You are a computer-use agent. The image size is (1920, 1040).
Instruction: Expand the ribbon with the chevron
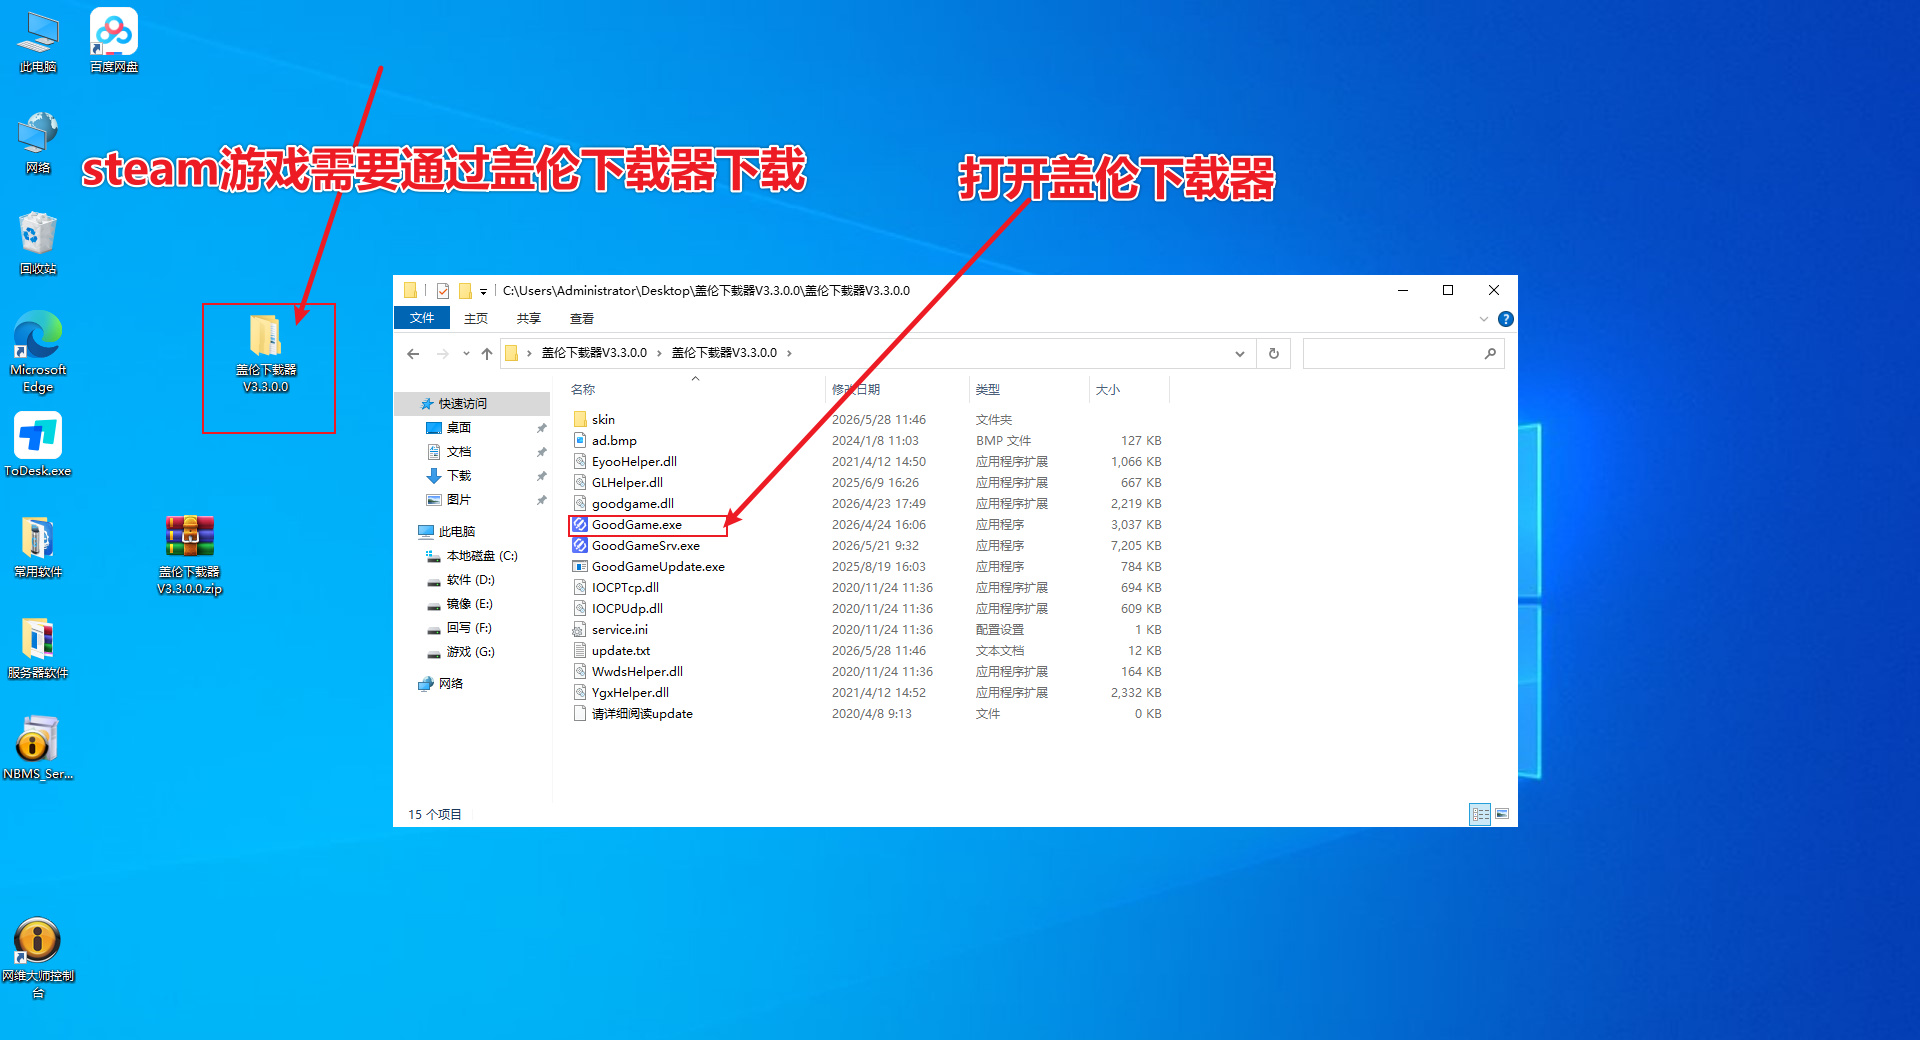1483,319
